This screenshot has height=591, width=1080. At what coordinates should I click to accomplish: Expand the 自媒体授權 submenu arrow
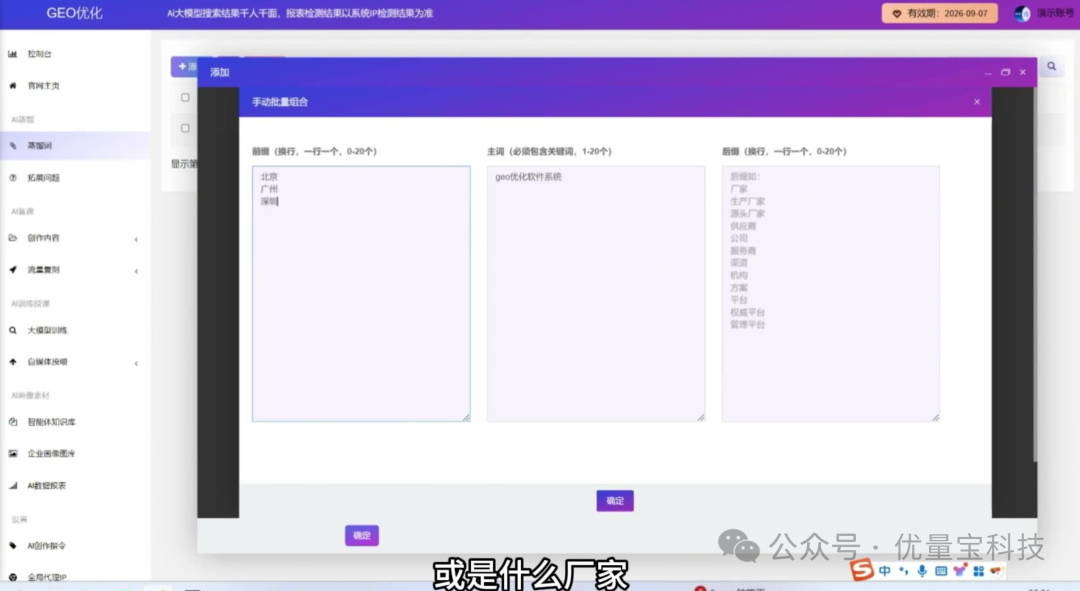pyautogui.click(x=136, y=363)
